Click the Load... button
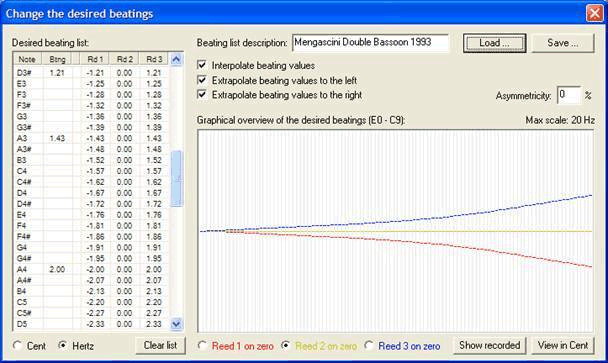The height and width of the screenshot is (363, 608). click(x=494, y=43)
